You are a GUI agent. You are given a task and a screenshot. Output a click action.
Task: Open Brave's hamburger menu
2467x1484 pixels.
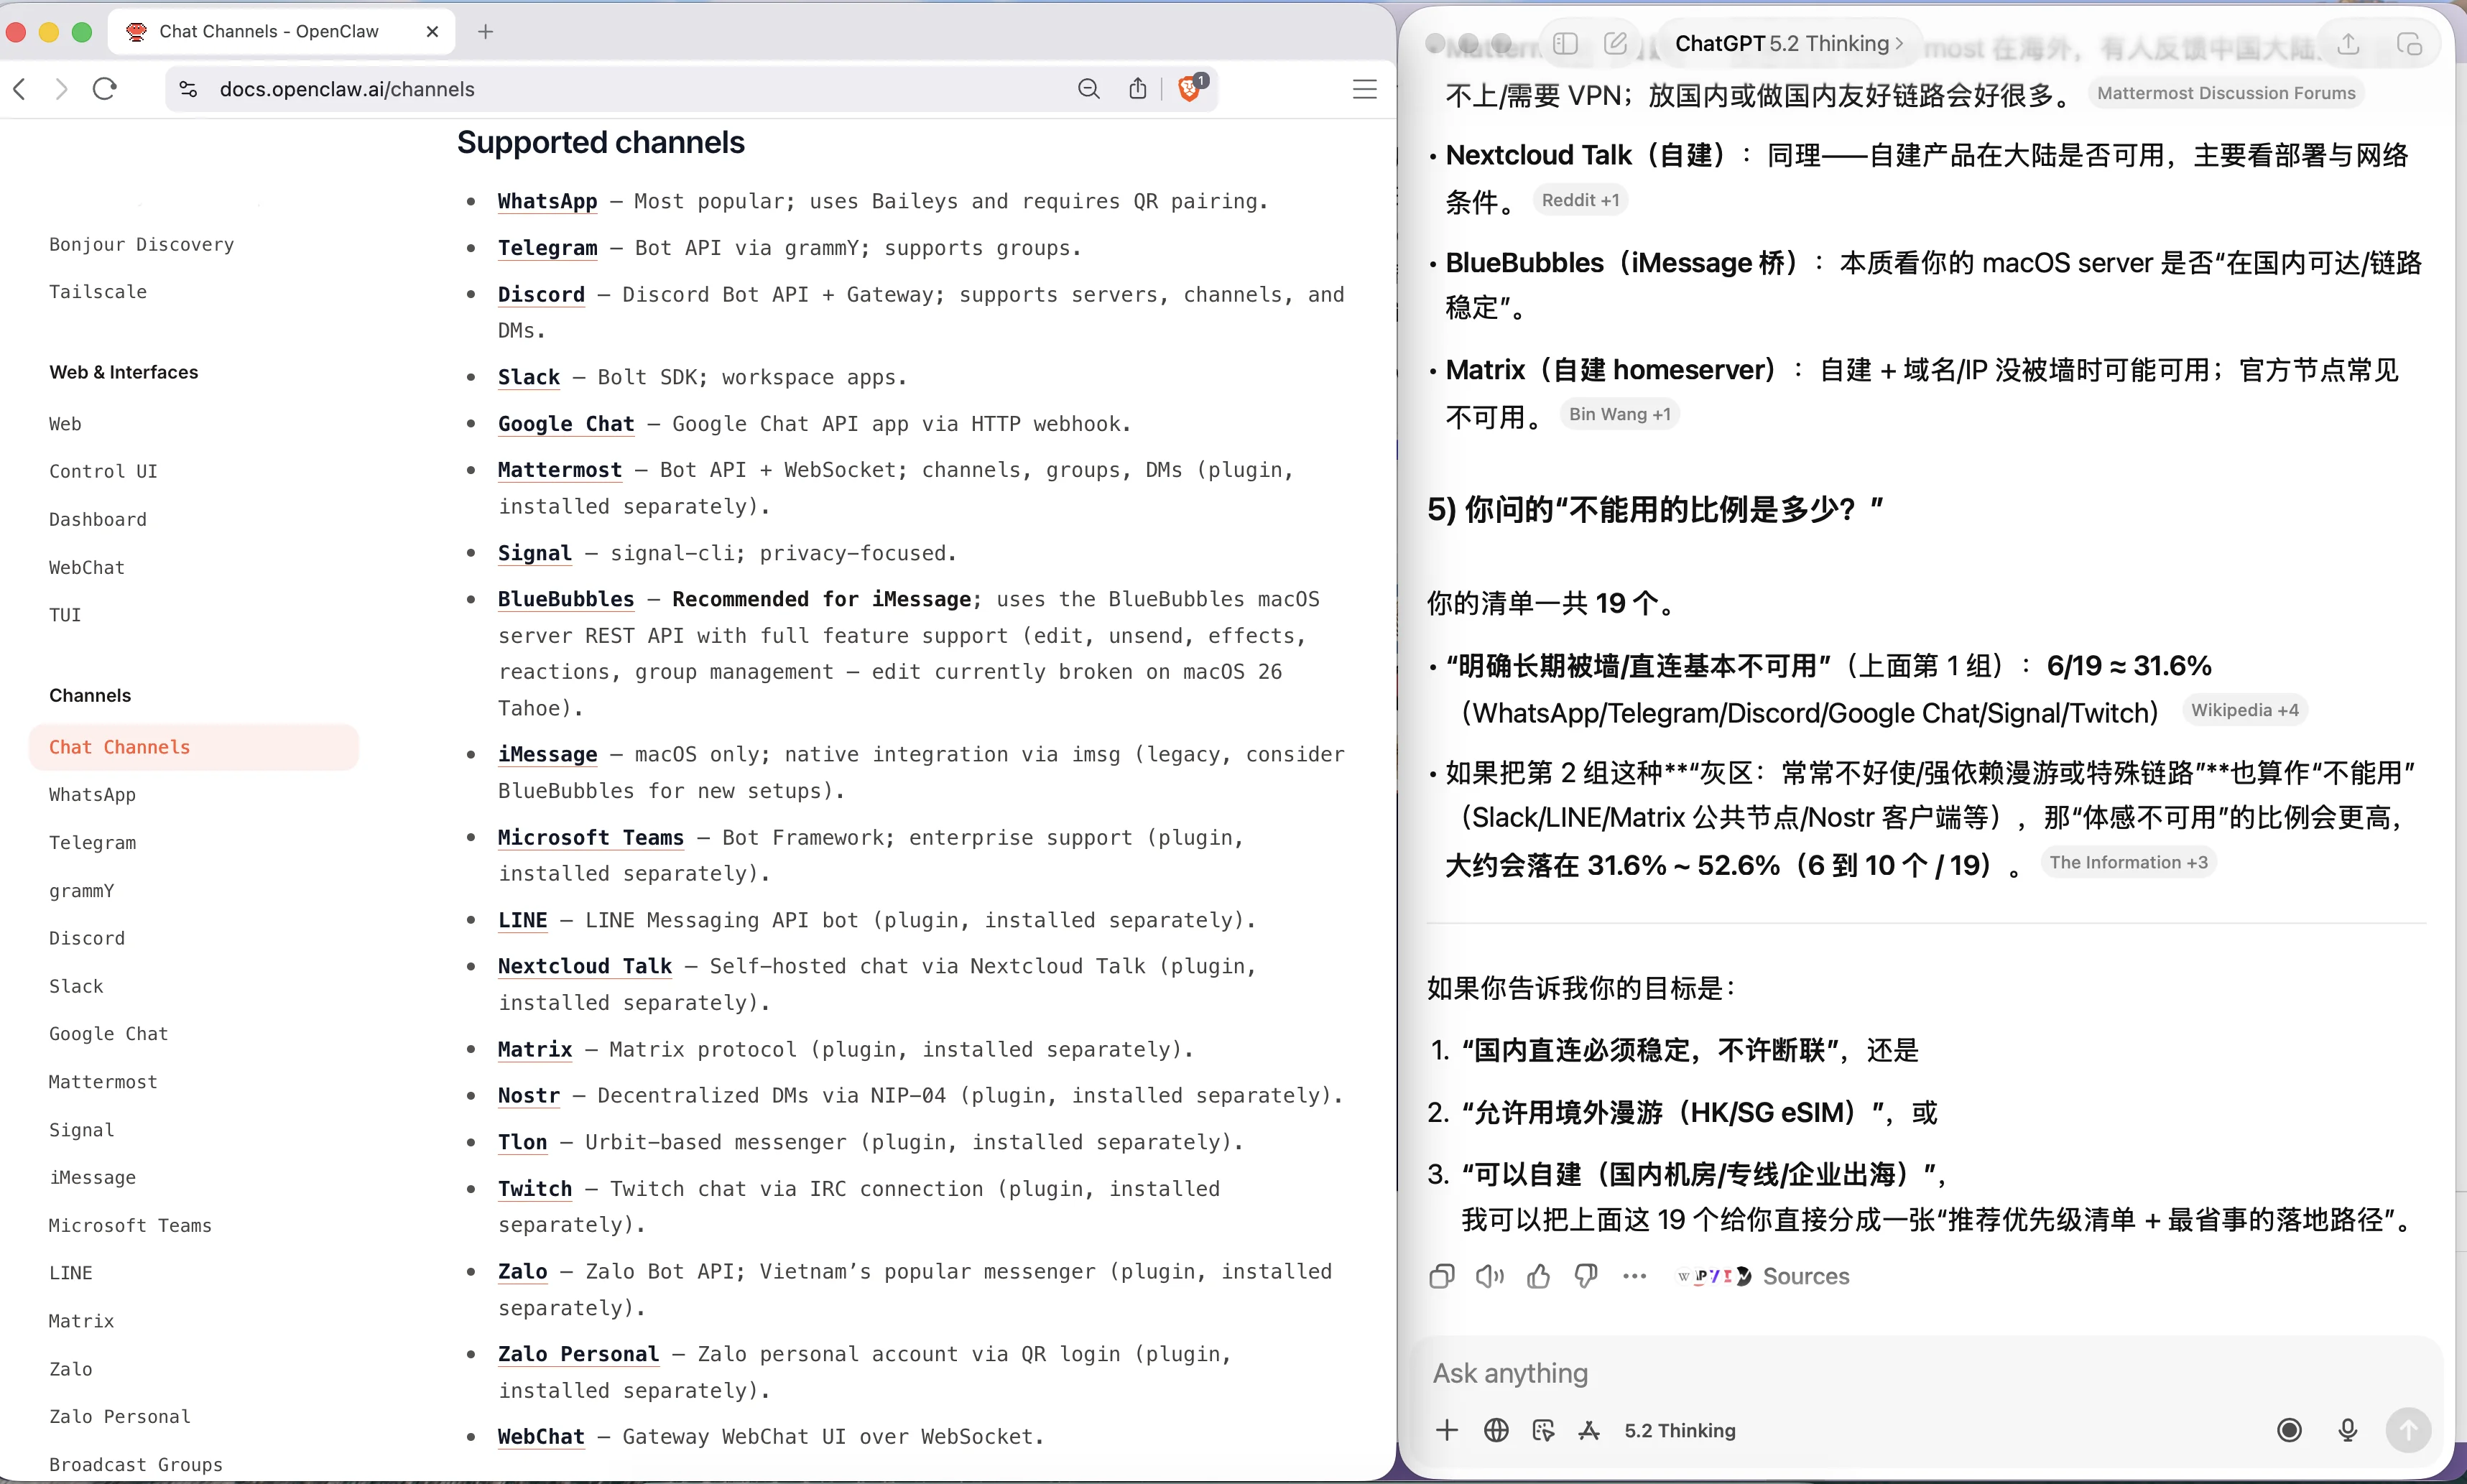point(1366,88)
